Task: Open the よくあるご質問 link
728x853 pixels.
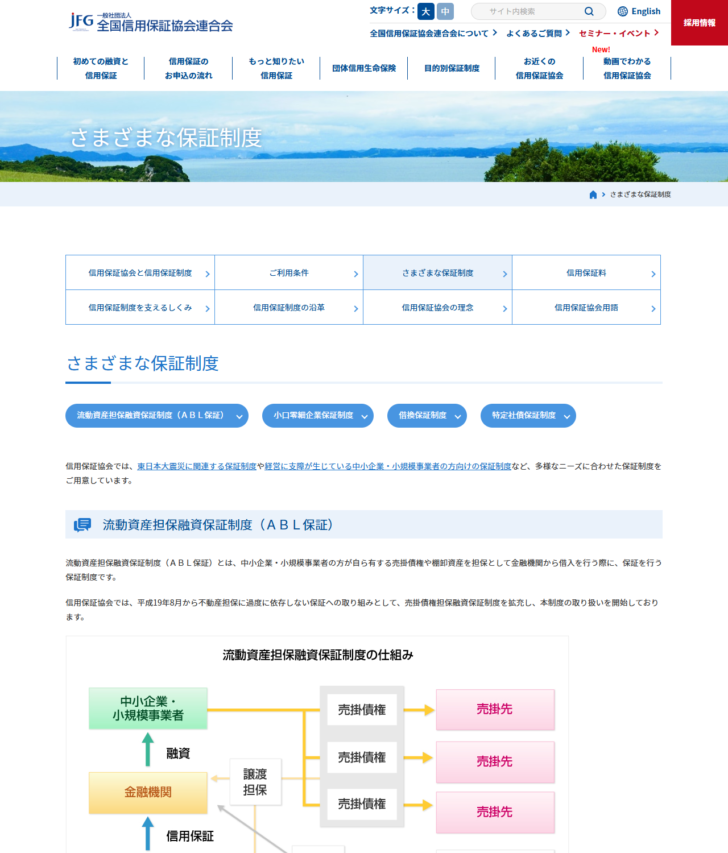Action: (x=538, y=33)
